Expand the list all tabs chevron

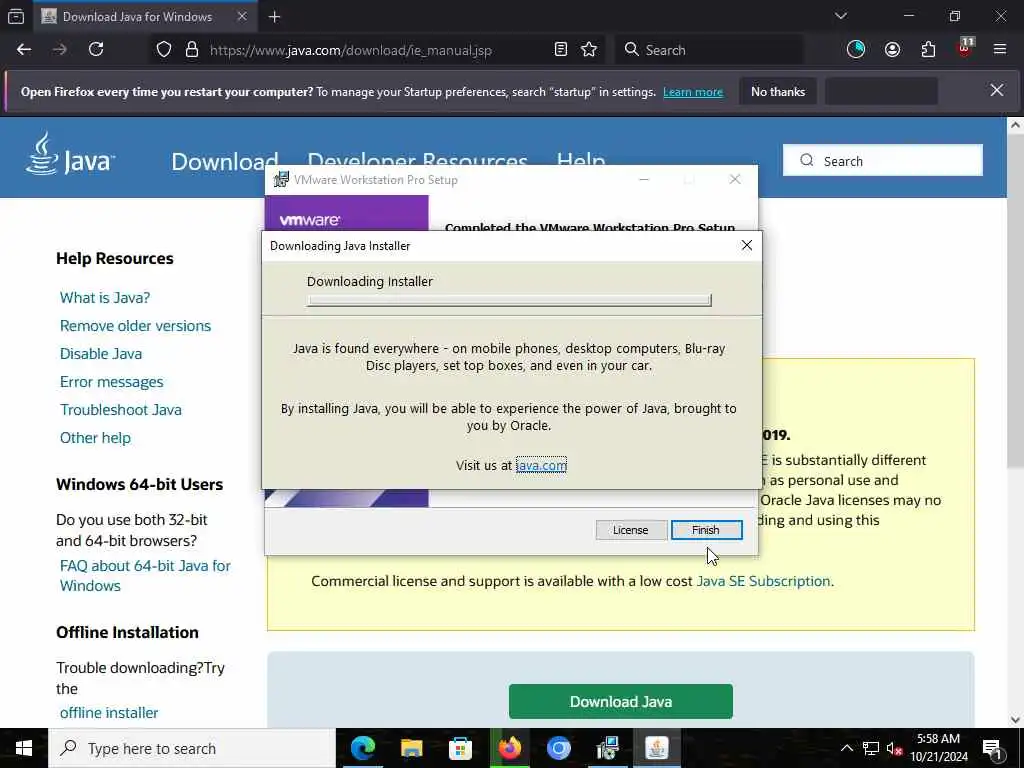click(841, 16)
